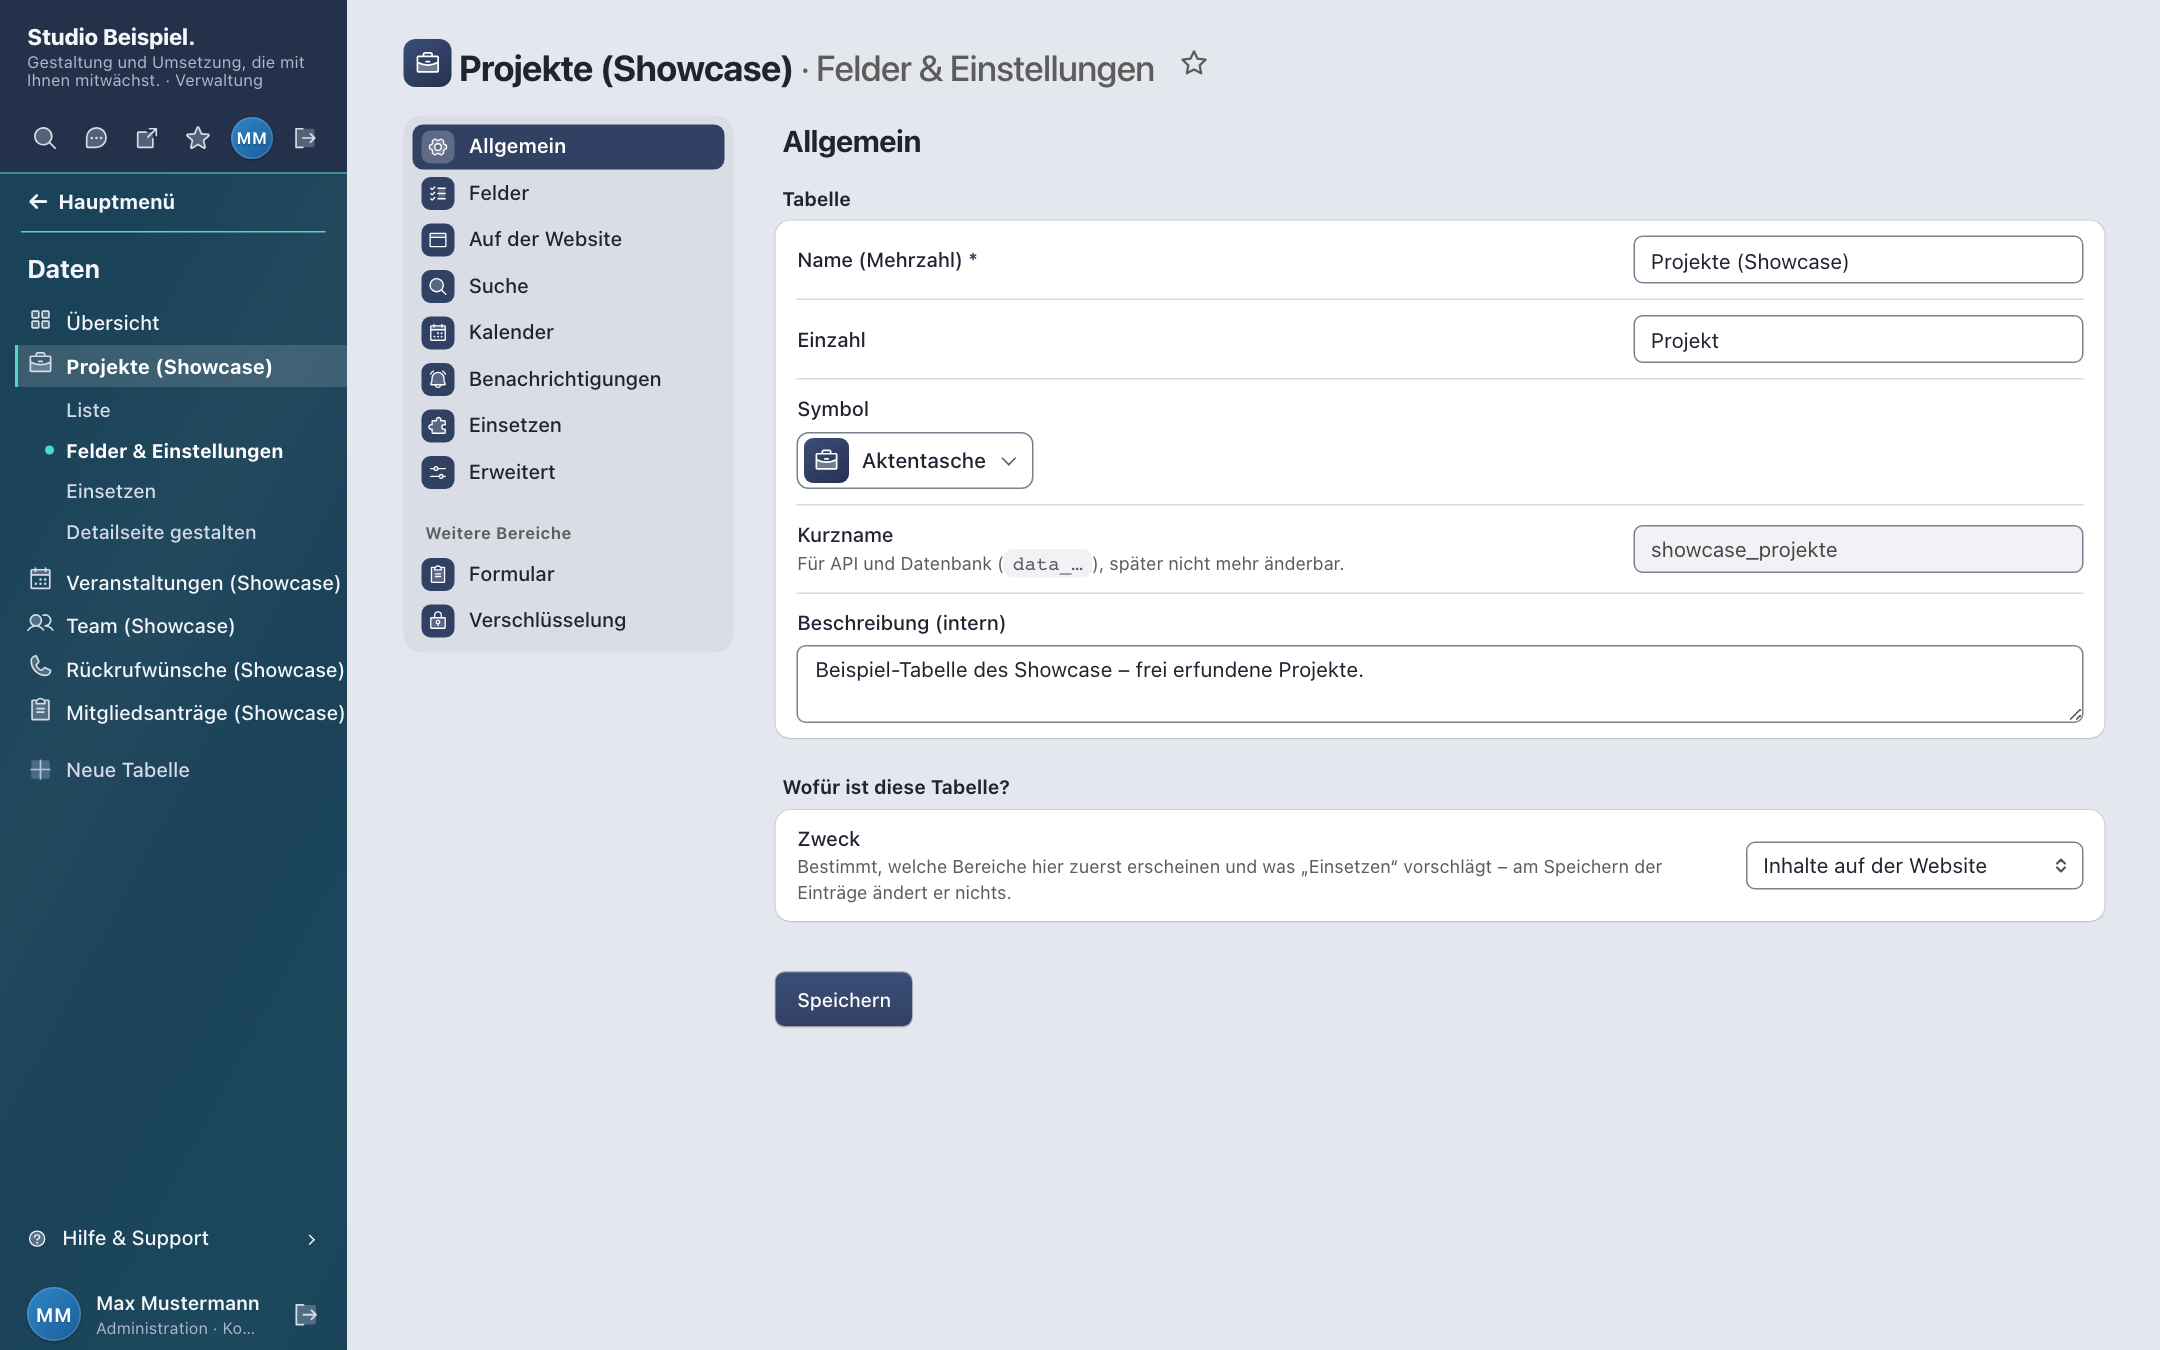This screenshot has width=2160, height=1350.
Task: Click the Rückrufwünsche phone icon
Action: [40, 666]
